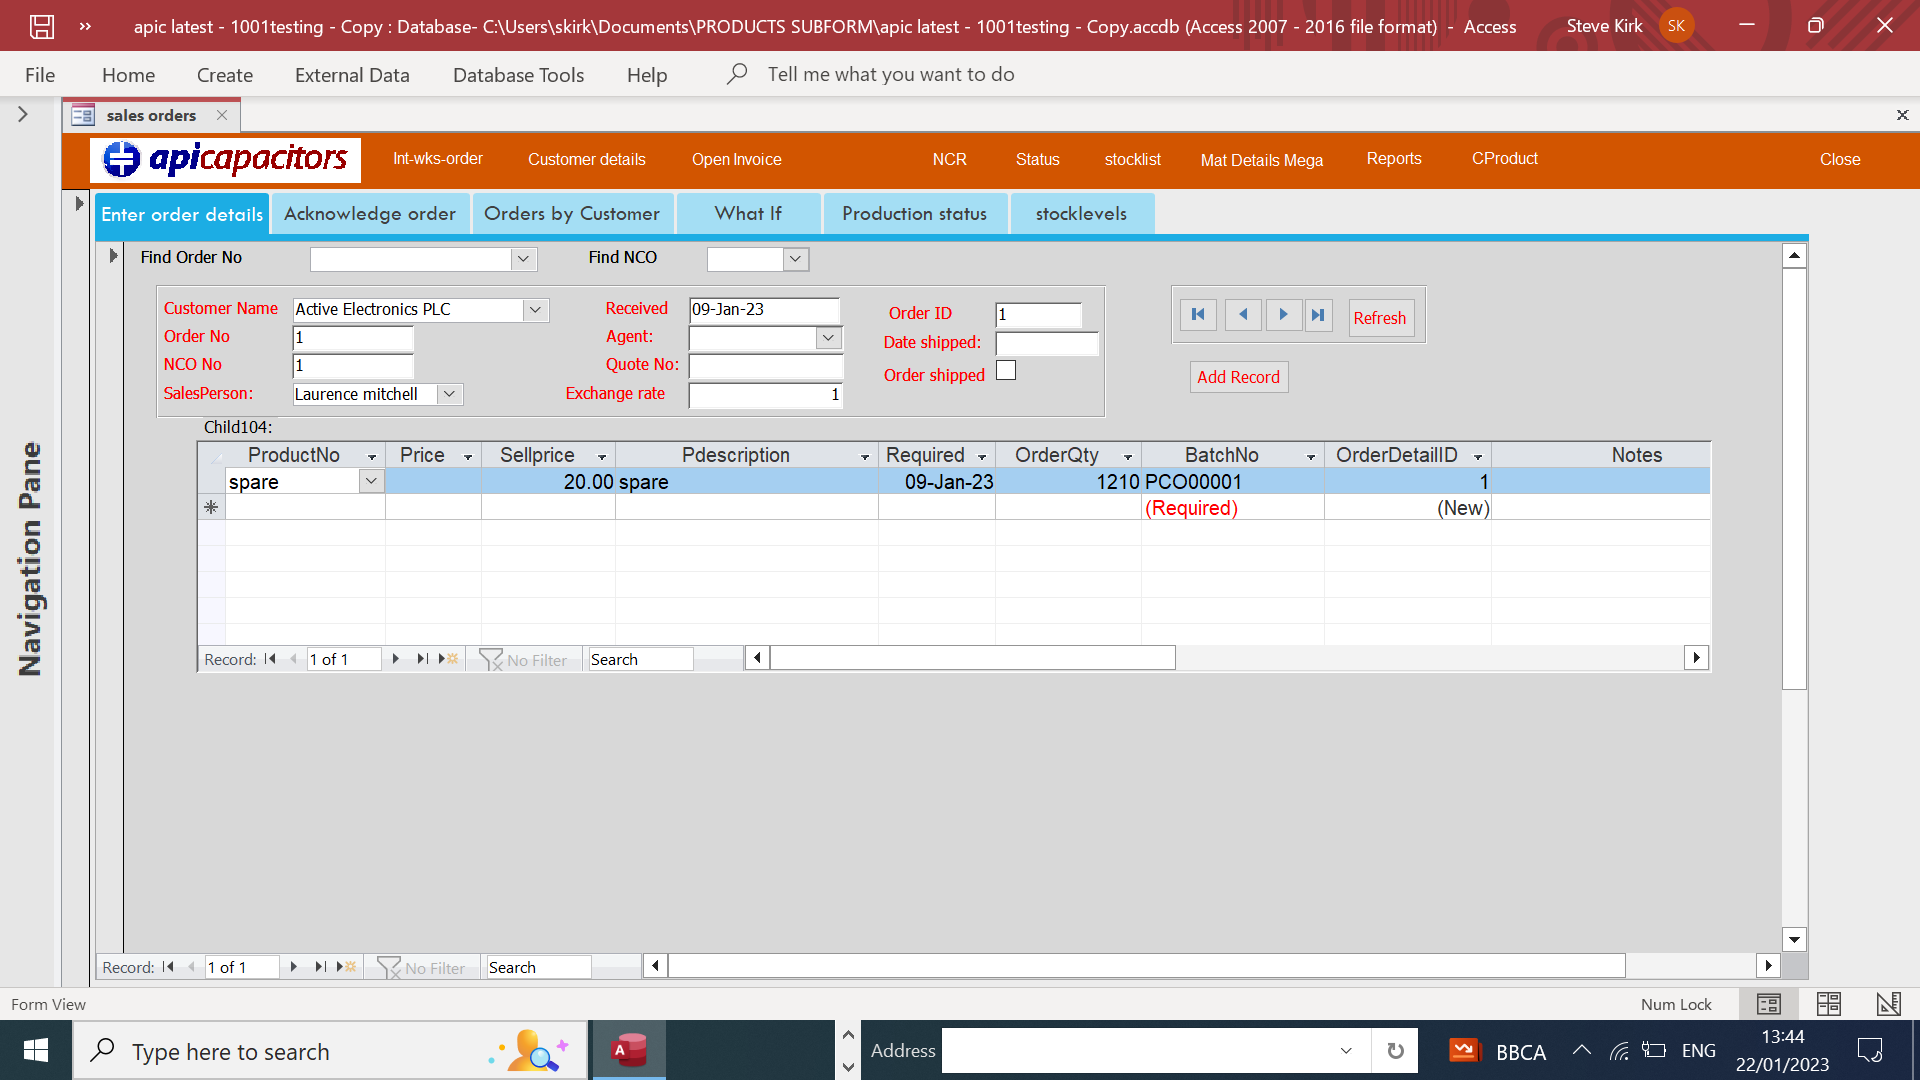Go to previous record blue button
1920x1080 pixels.
[1242, 315]
